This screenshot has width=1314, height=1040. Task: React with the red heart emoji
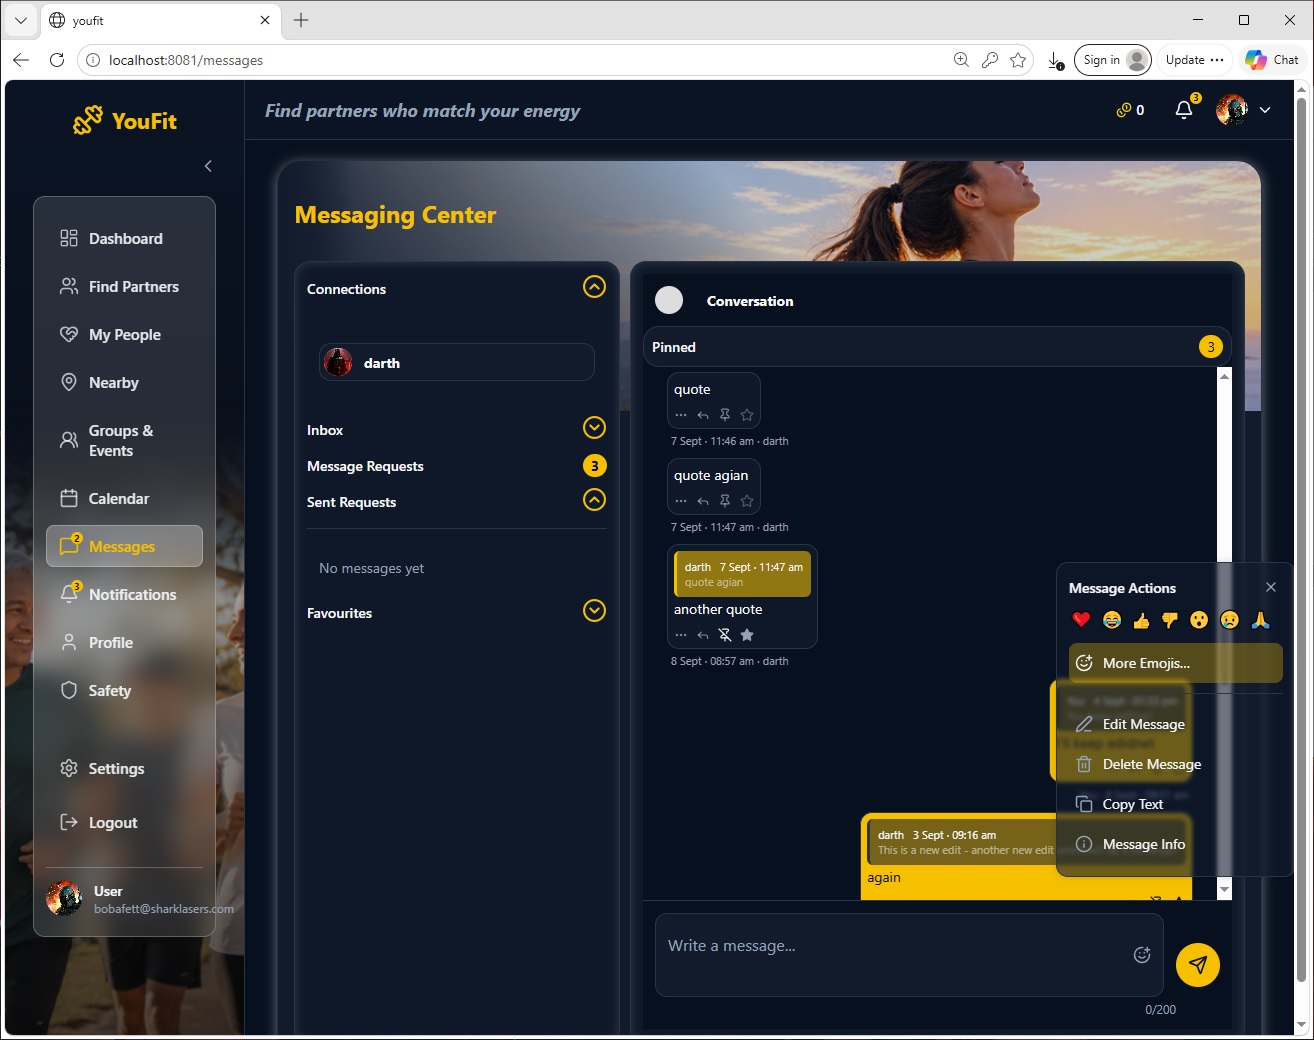[x=1081, y=620]
